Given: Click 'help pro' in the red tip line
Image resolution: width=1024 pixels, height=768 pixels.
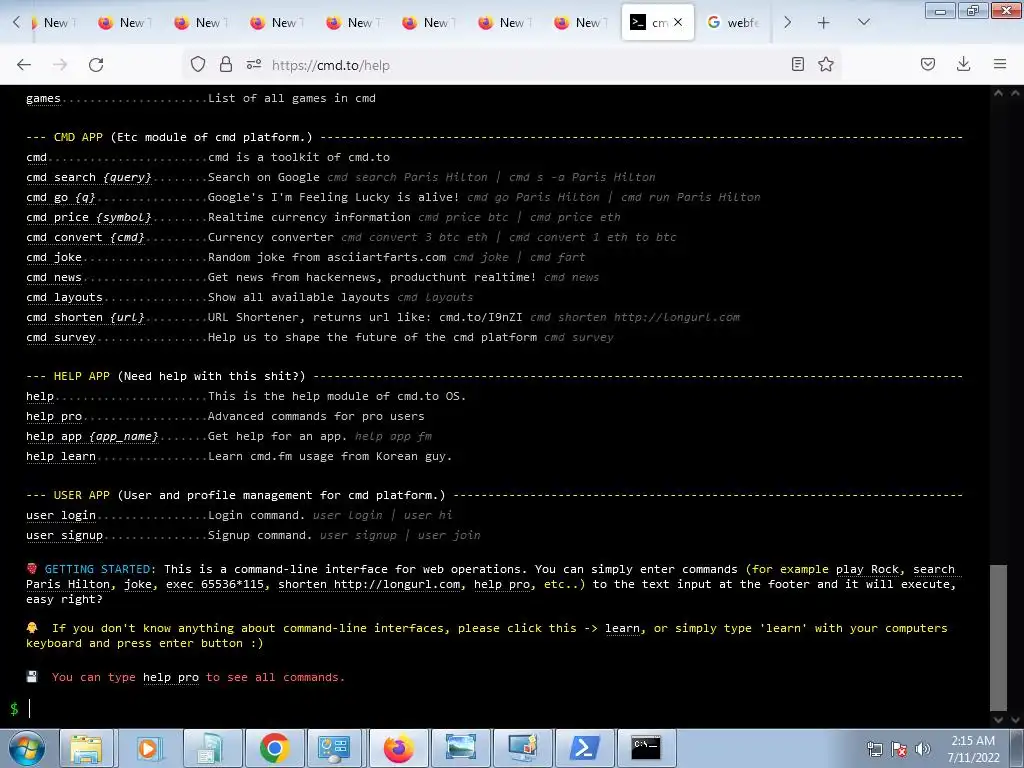Looking at the screenshot, I should [x=170, y=677].
